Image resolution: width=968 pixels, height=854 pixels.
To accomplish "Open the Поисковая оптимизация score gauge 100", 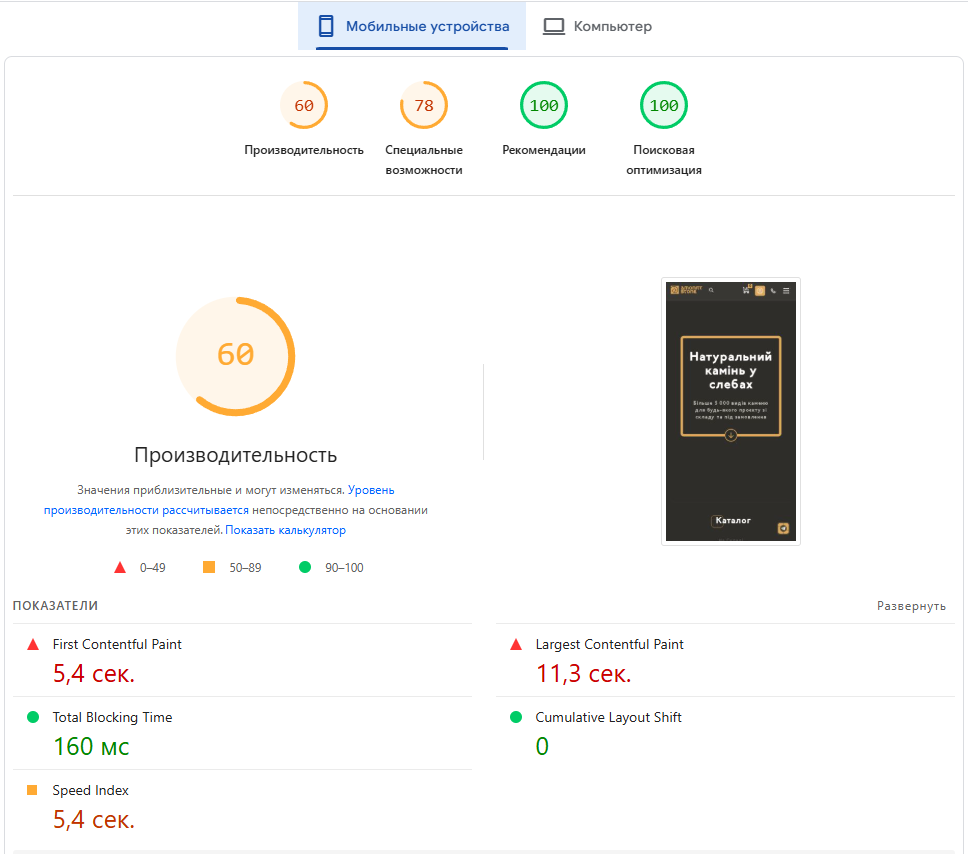I will 664,106.
